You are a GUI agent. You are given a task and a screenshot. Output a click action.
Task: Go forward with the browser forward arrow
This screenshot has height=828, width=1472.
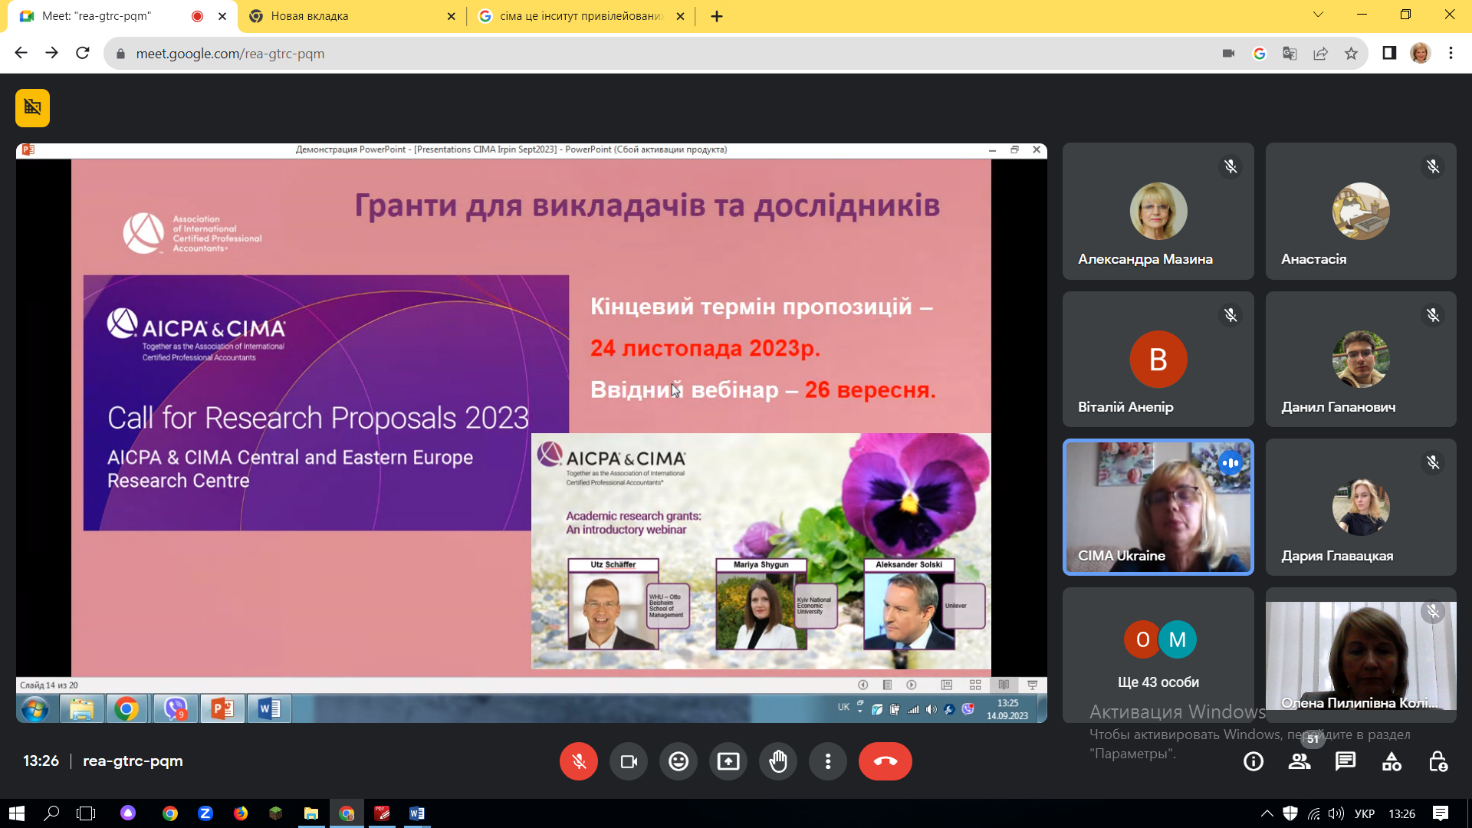[52, 53]
